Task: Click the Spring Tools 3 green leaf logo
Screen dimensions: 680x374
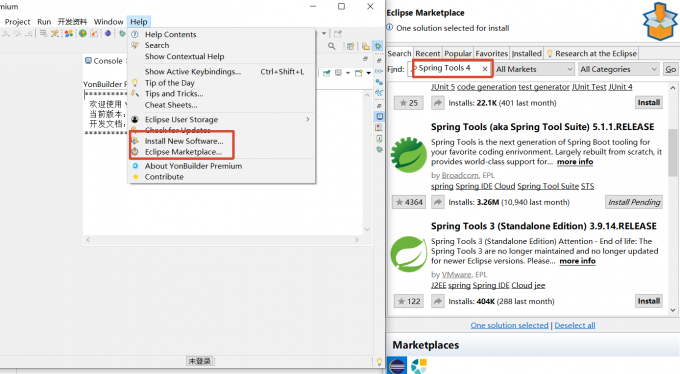Action: (x=408, y=254)
